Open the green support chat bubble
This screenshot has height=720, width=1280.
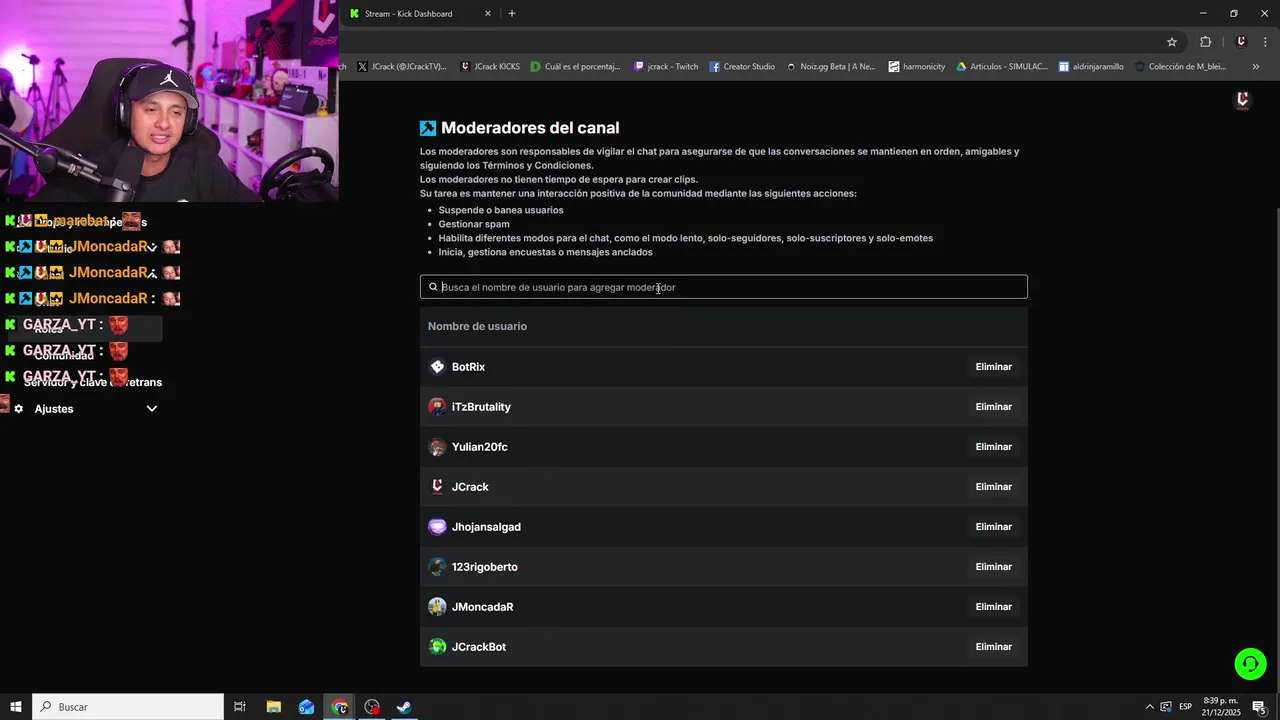point(1250,664)
